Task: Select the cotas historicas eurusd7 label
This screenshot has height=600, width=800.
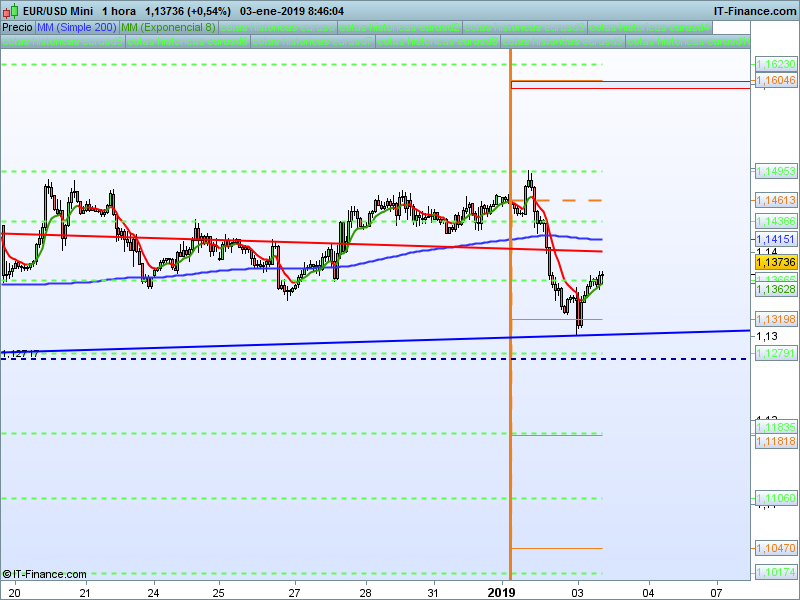Action: point(313,41)
